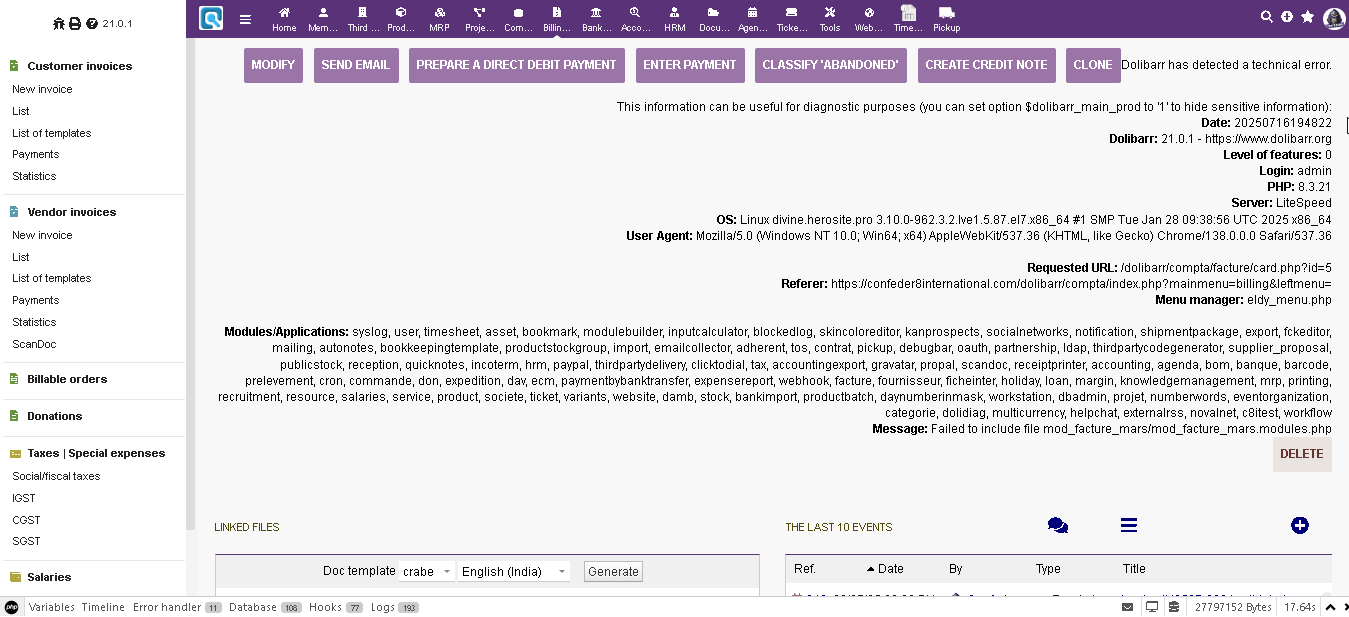Open Billable orders in sidebar
The height and width of the screenshot is (617, 1349).
coord(67,379)
